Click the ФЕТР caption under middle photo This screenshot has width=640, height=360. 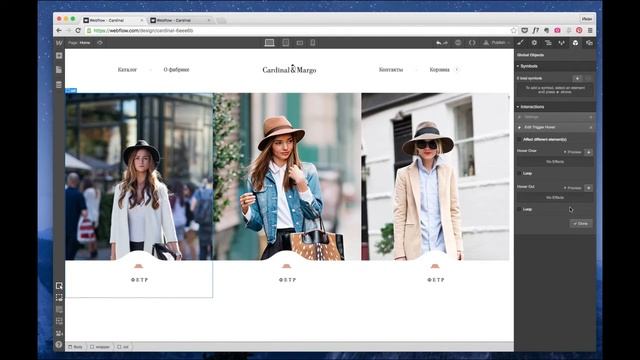tap(287, 280)
